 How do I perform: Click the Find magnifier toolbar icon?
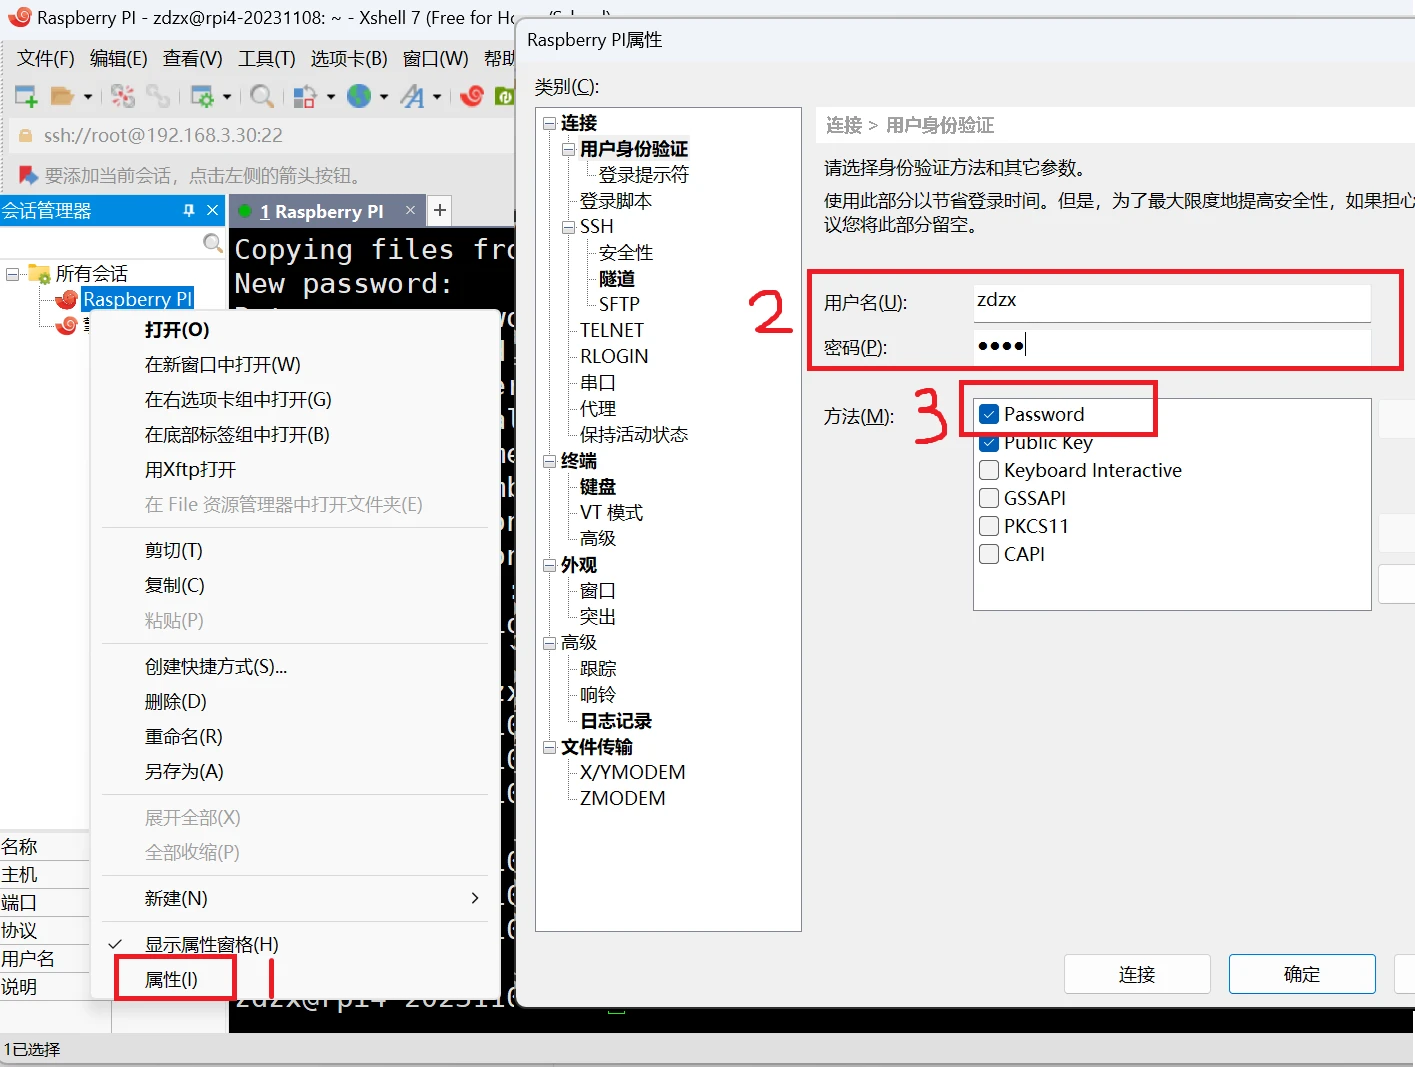(x=262, y=96)
